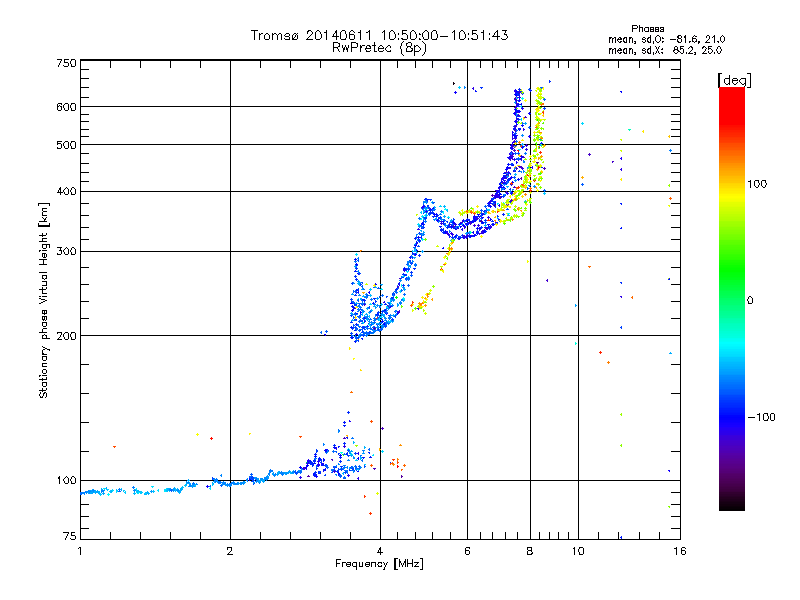
Task: Click the x-axis '10' tick label
Action: [578, 551]
